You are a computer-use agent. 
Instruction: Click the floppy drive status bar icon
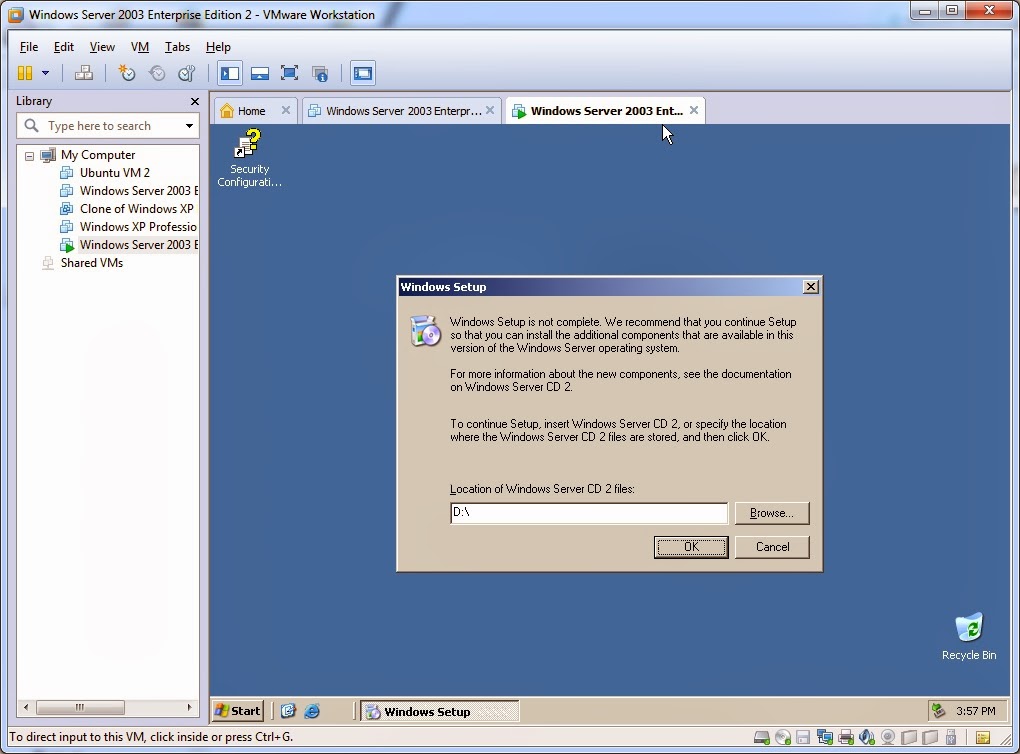click(803, 737)
